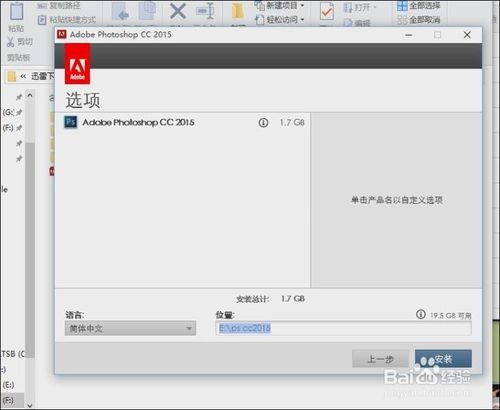Screen dimensions: 500x410
Task: Click Copy path (复制路径) in Explorer ribbon
Action: click(58, 6)
